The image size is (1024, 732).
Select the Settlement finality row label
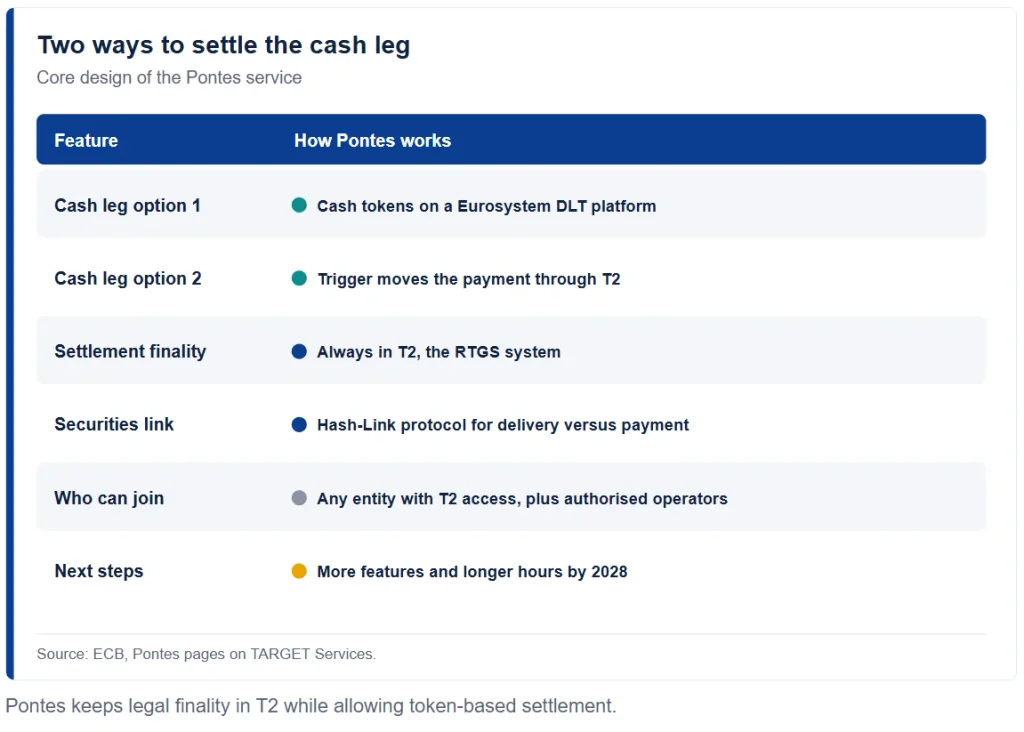pyautogui.click(x=130, y=351)
